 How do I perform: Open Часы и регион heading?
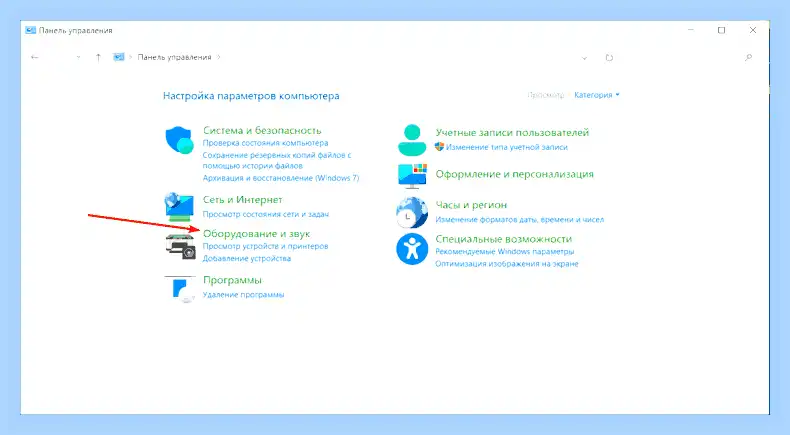(x=472, y=205)
